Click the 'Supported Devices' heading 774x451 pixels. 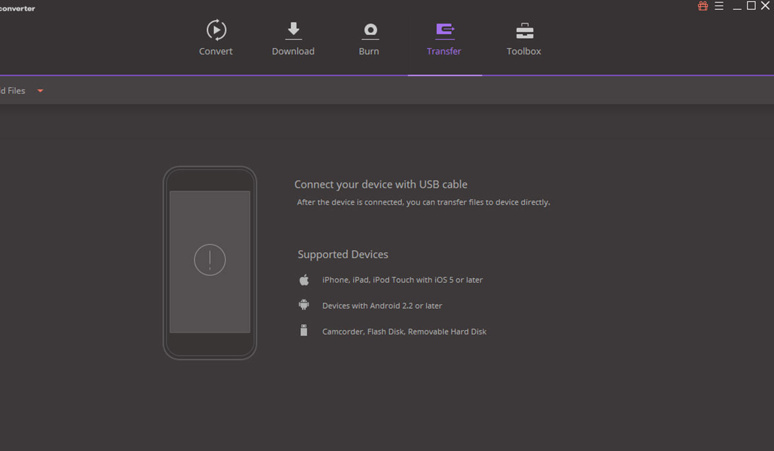pos(343,255)
